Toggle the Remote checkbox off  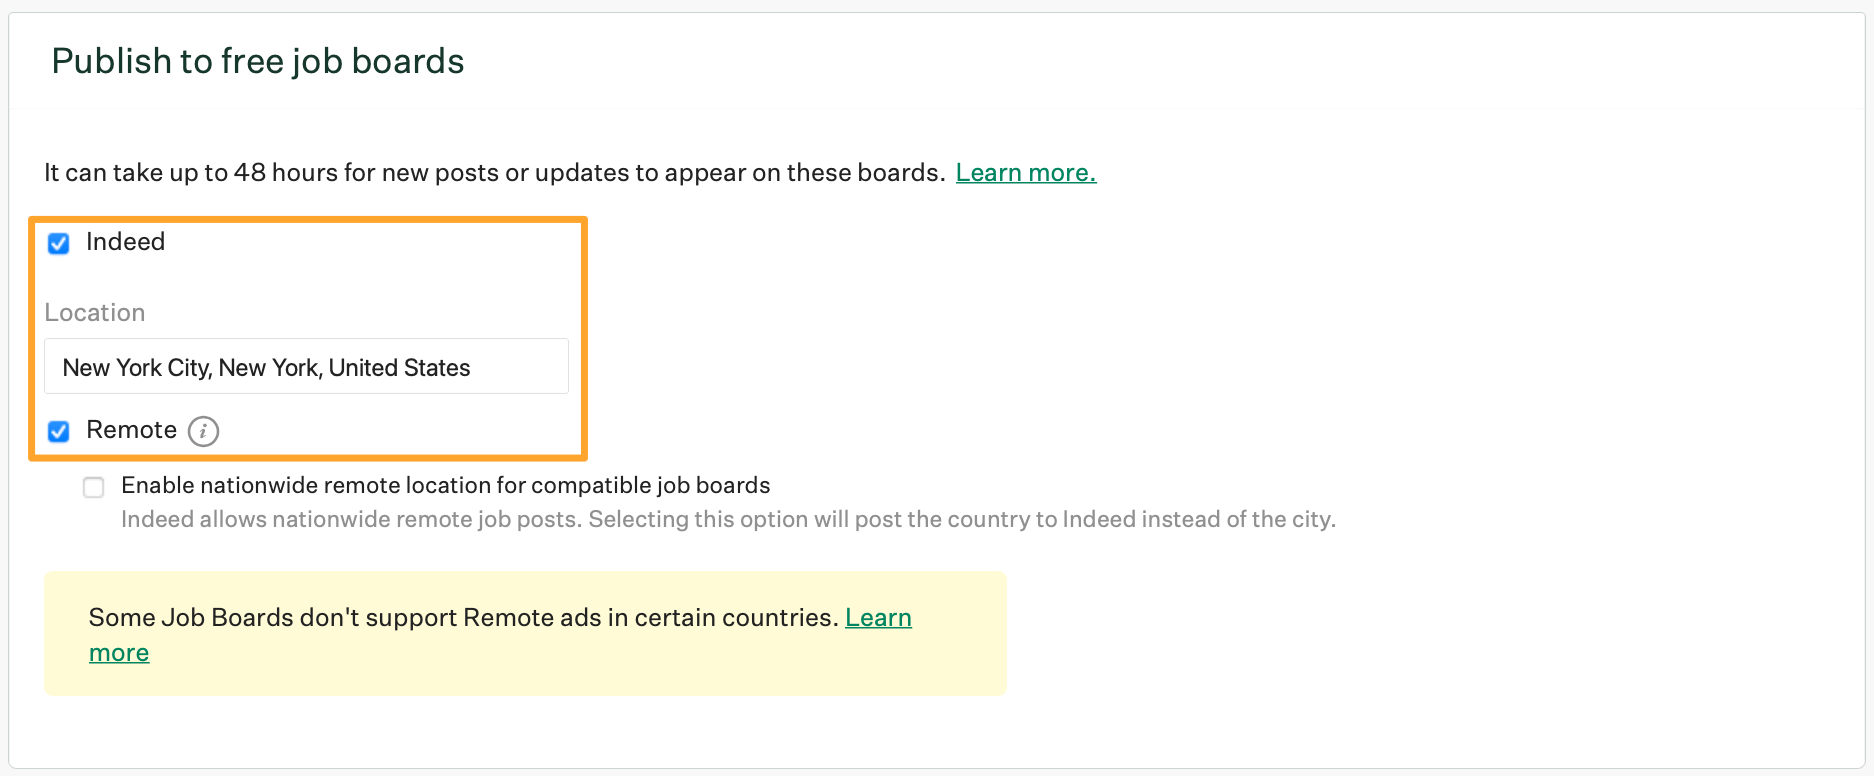[x=59, y=431]
